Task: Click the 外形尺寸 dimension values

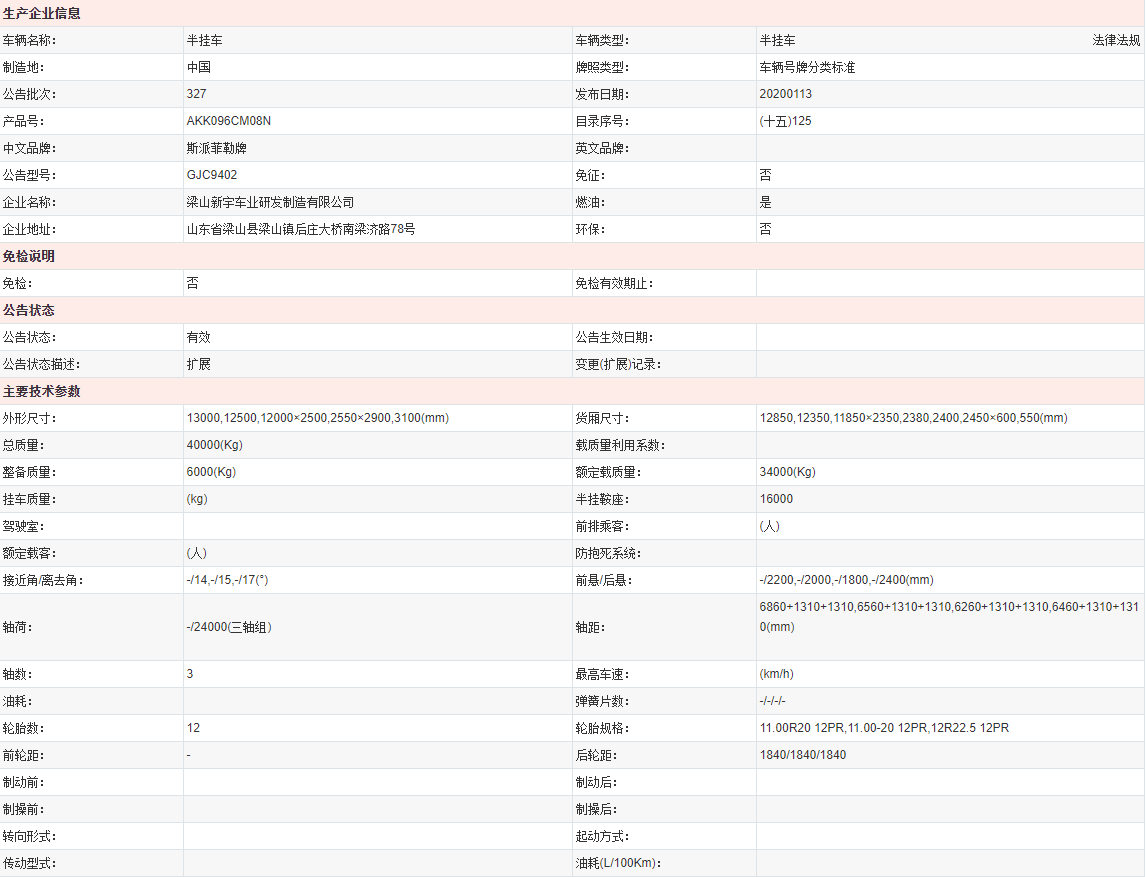Action: [x=317, y=418]
